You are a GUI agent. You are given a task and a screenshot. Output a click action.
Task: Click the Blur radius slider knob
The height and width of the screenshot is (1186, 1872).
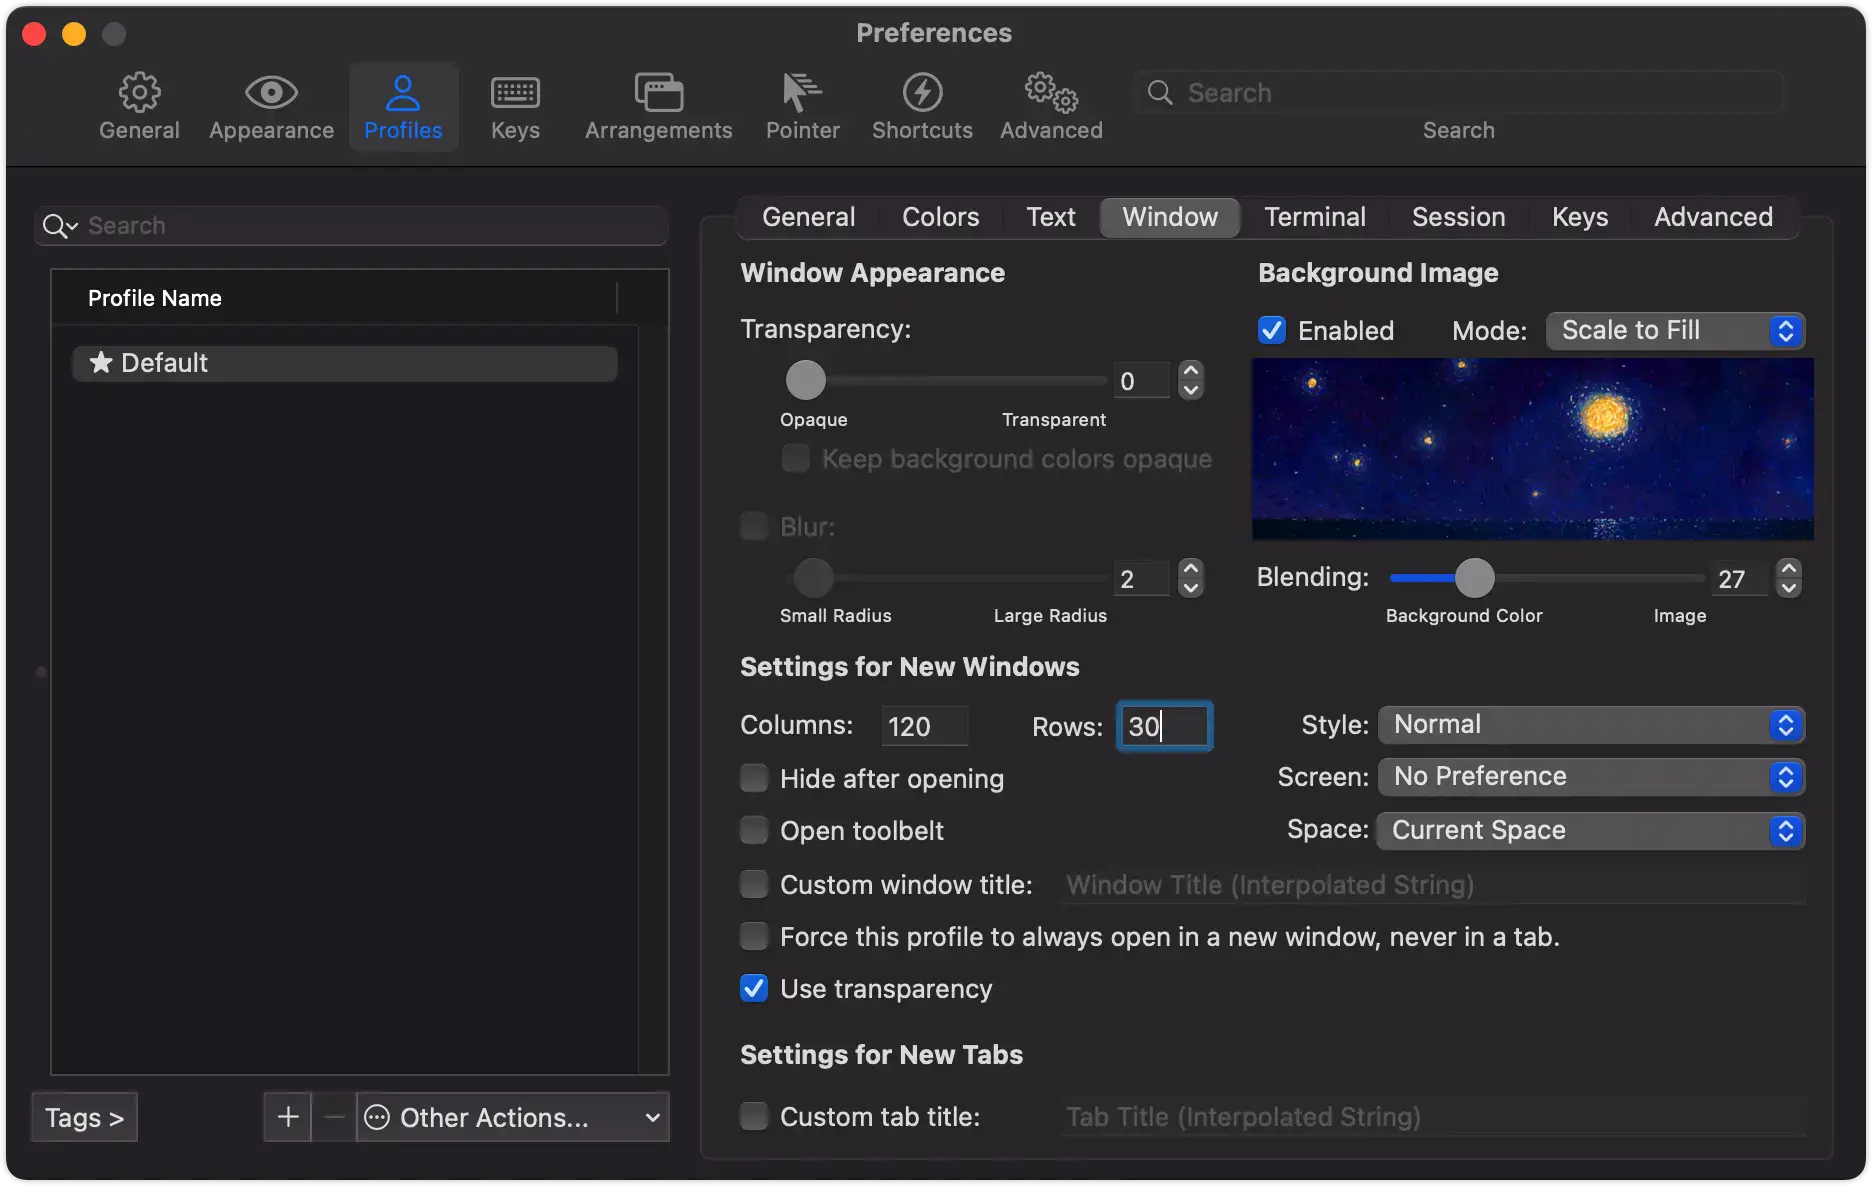point(814,578)
